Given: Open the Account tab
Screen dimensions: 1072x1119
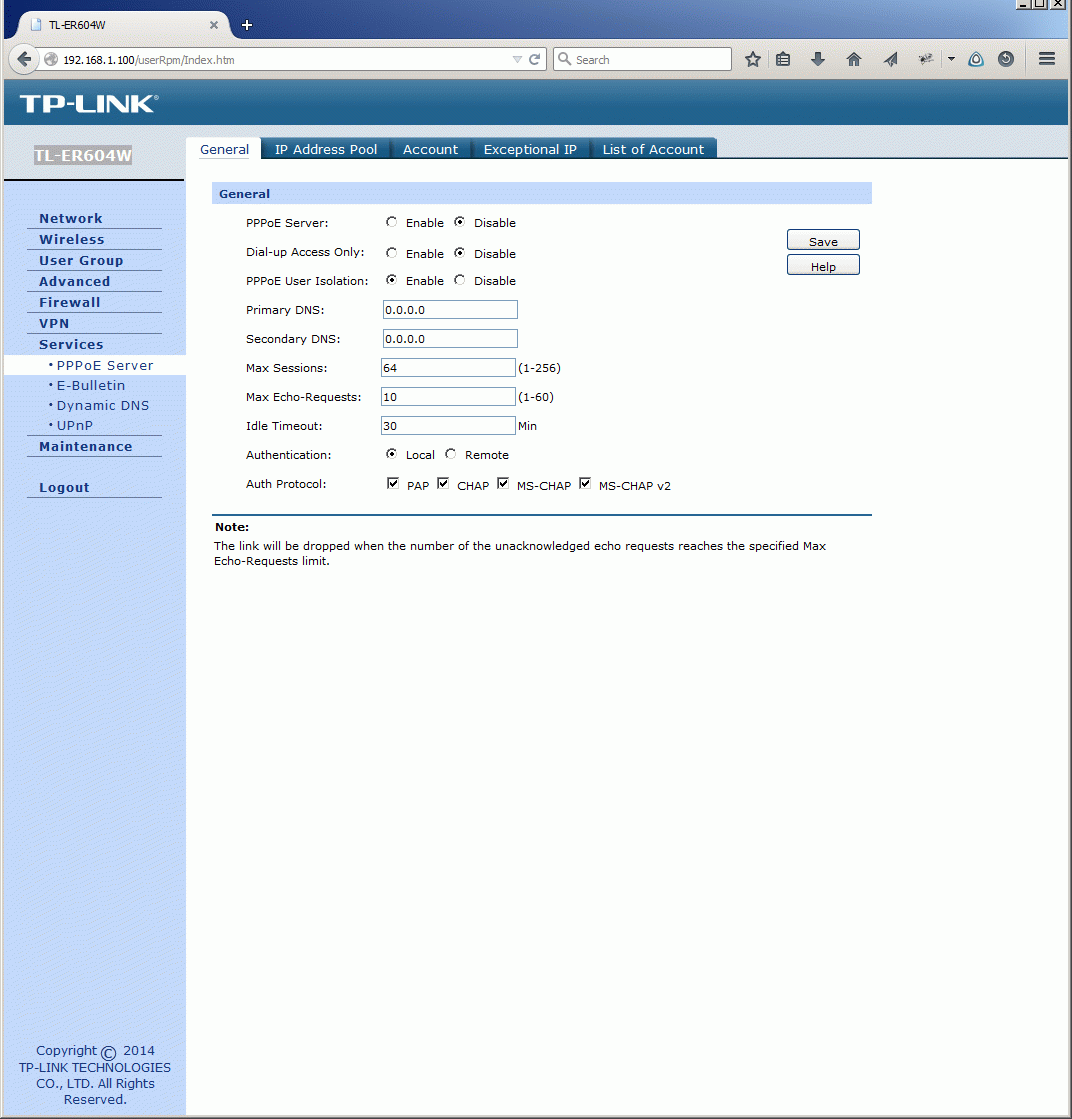Looking at the screenshot, I should (x=430, y=149).
